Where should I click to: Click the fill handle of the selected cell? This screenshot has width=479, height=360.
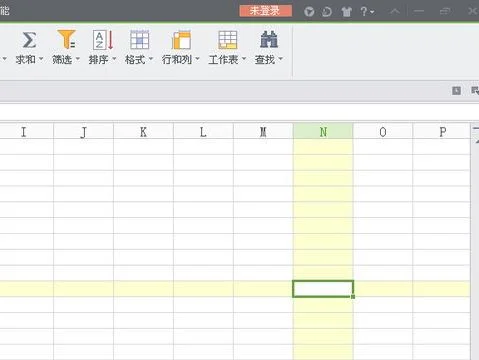[x=353, y=297]
